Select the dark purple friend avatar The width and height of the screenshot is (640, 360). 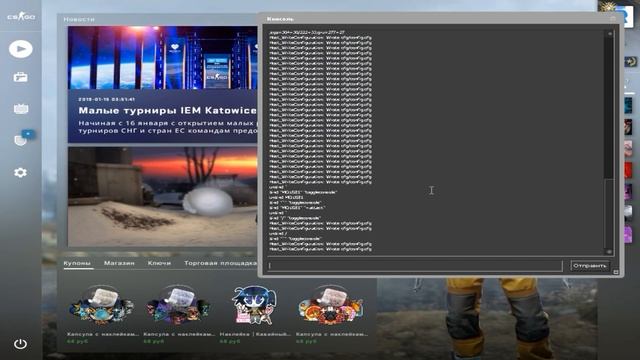(x=628, y=191)
